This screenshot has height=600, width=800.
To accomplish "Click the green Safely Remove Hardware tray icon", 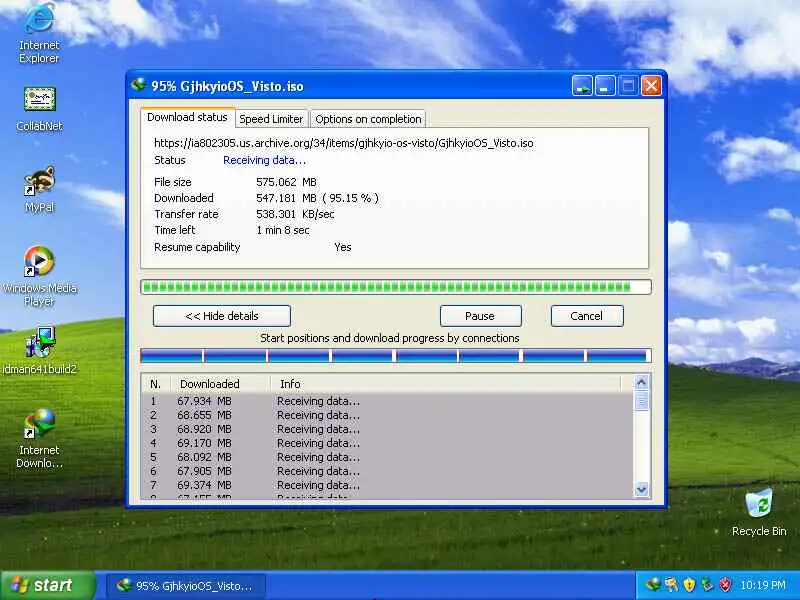I will pos(707,585).
